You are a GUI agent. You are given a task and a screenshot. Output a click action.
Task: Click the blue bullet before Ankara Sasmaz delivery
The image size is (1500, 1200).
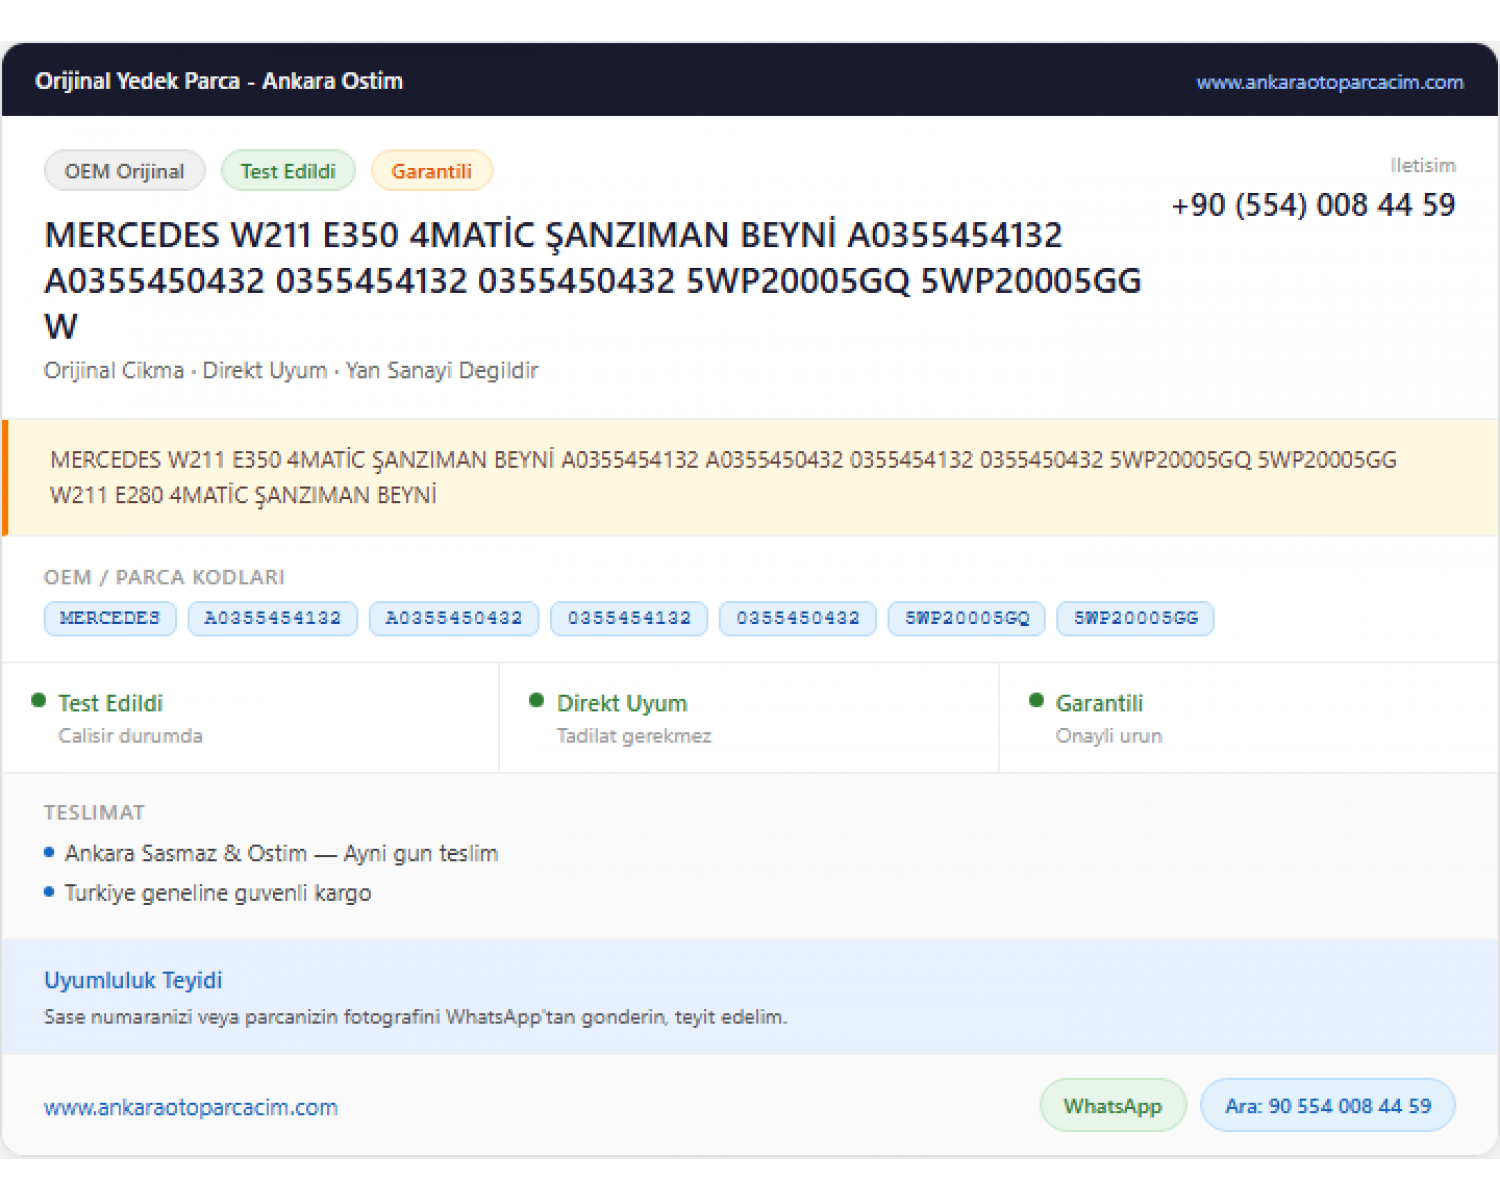pos(49,853)
